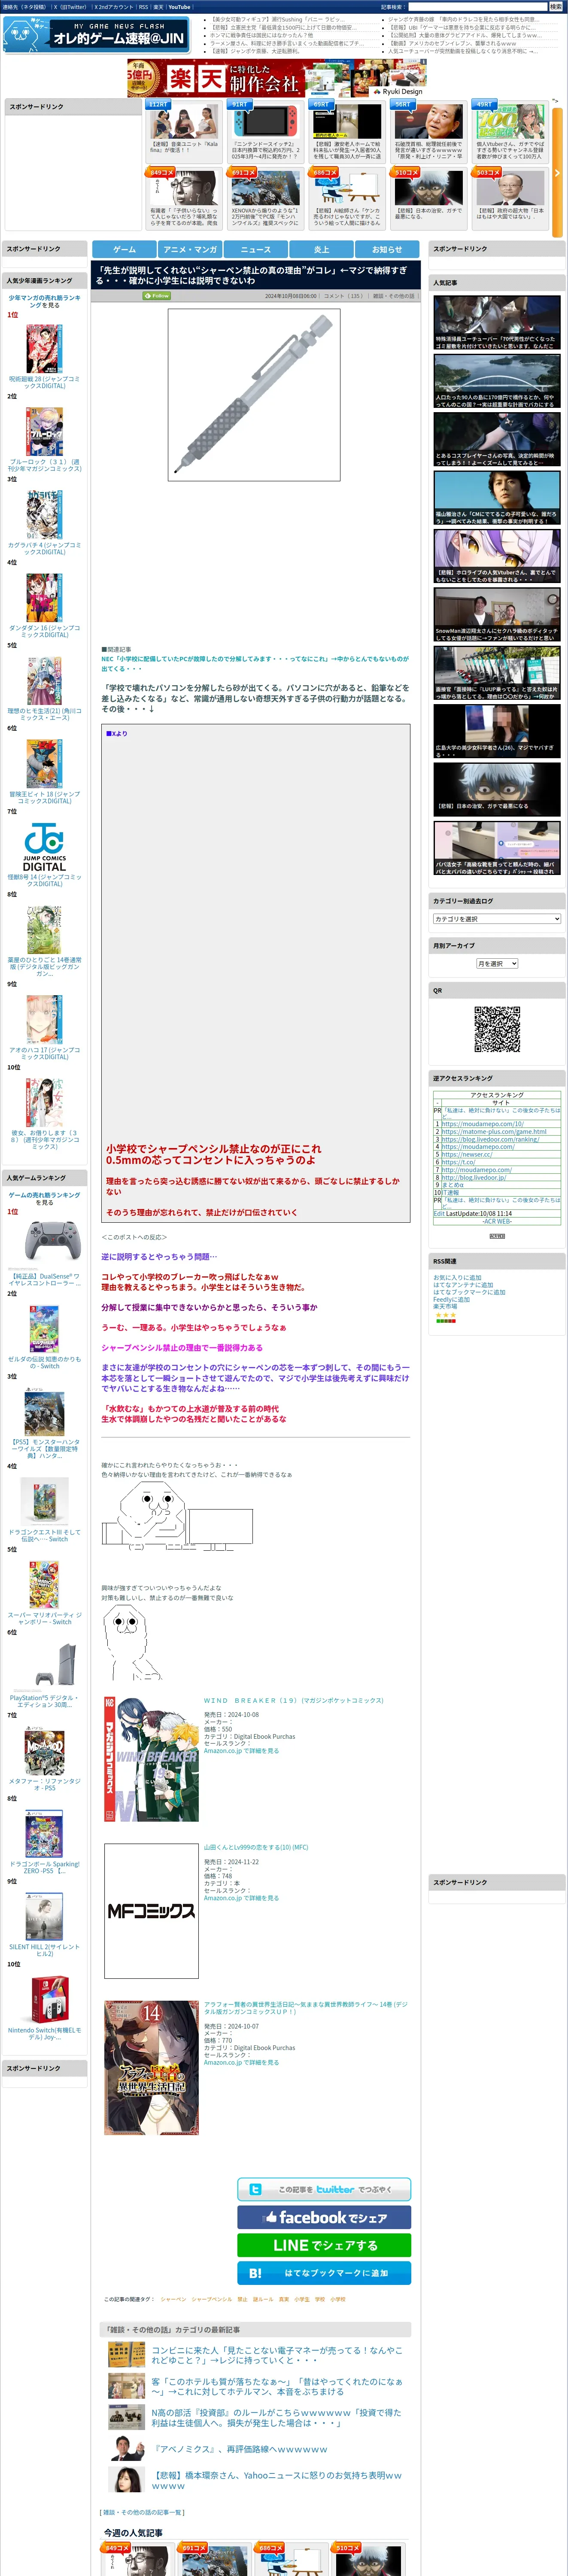Viewport: 568px width, 2576px height.
Task: Click the 少年マンガの売れ筋ランキング link
Action: tap(44, 301)
